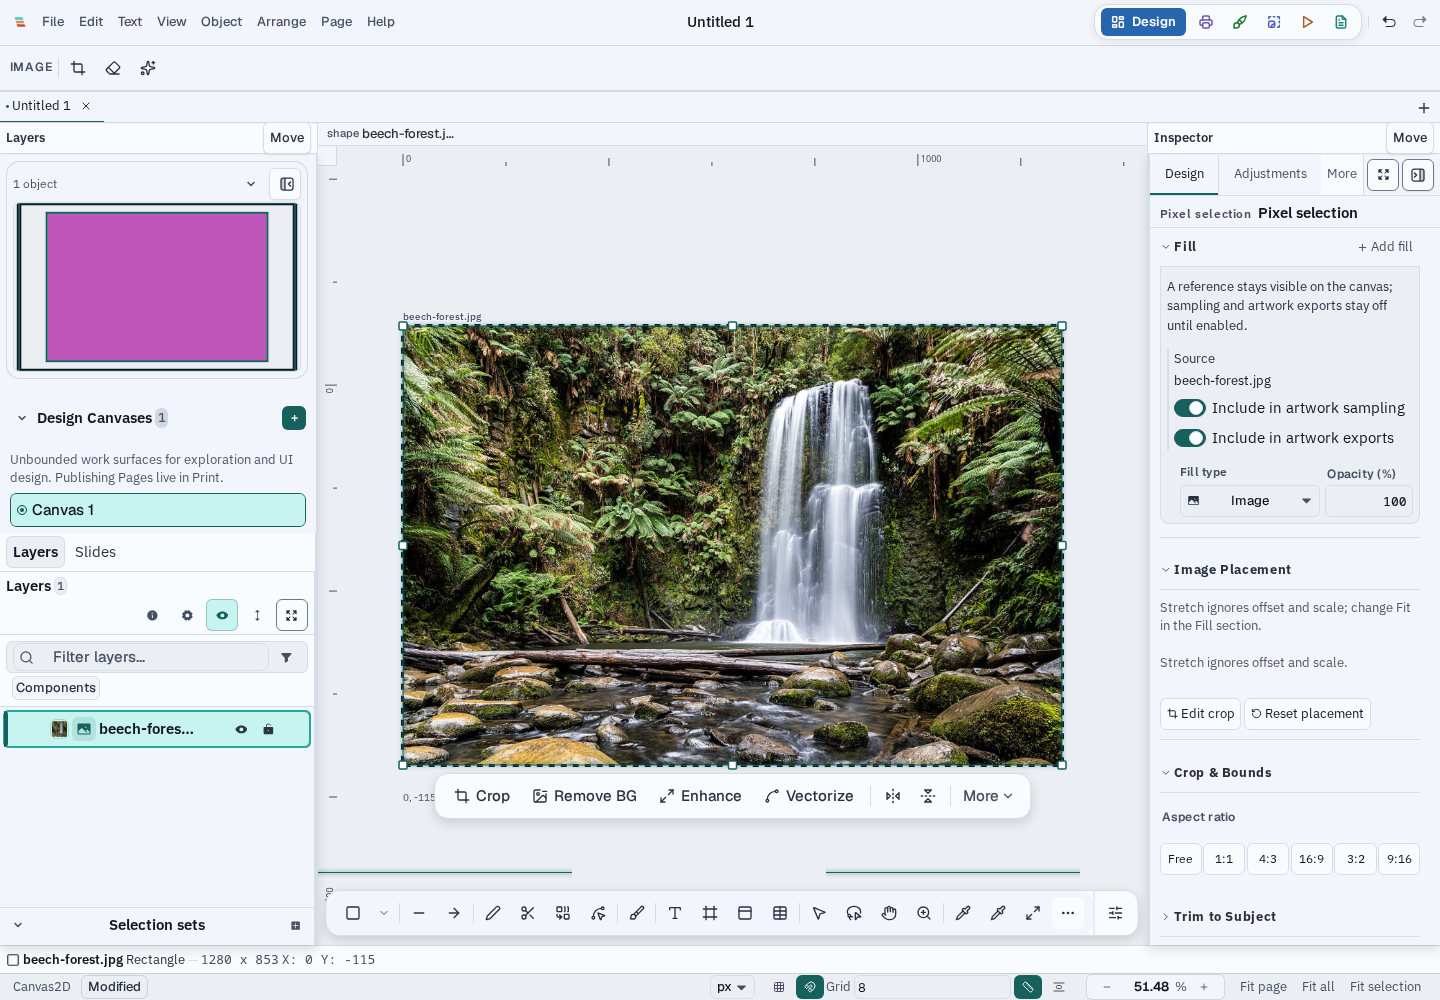Expand the More menu in image toolbar
1440x1000 pixels.
pos(988,796)
